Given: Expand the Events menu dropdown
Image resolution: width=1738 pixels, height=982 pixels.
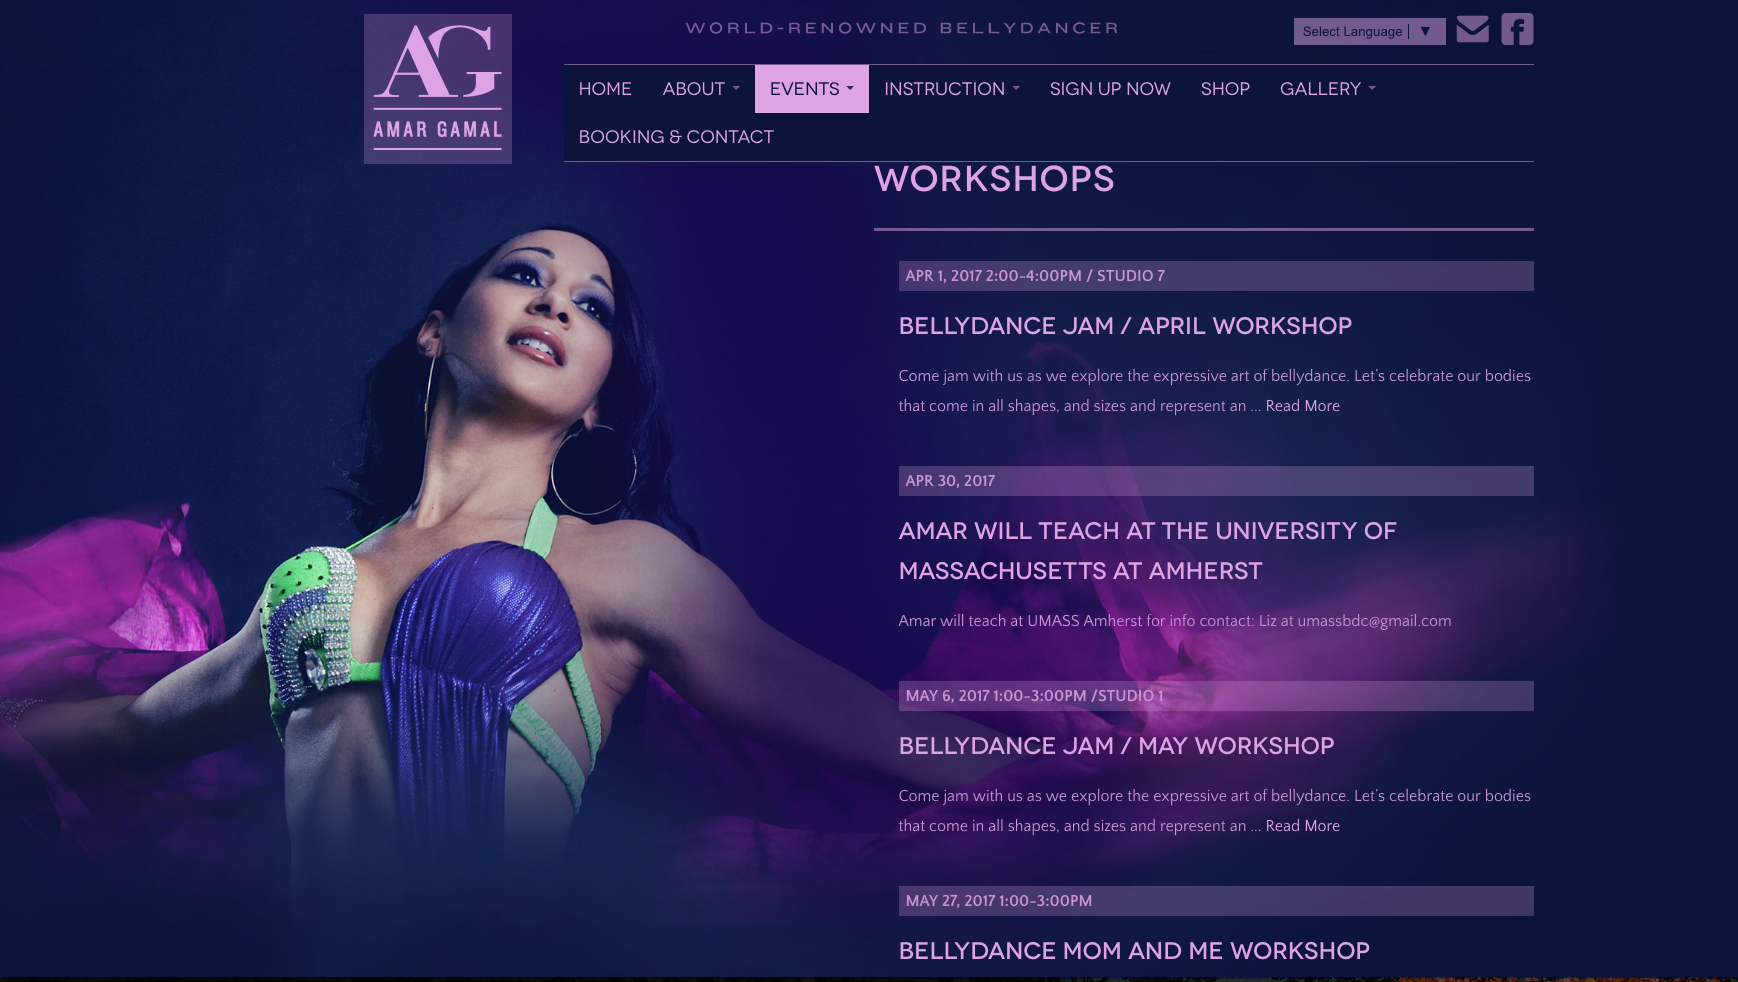Looking at the screenshot, I should 811,89.
